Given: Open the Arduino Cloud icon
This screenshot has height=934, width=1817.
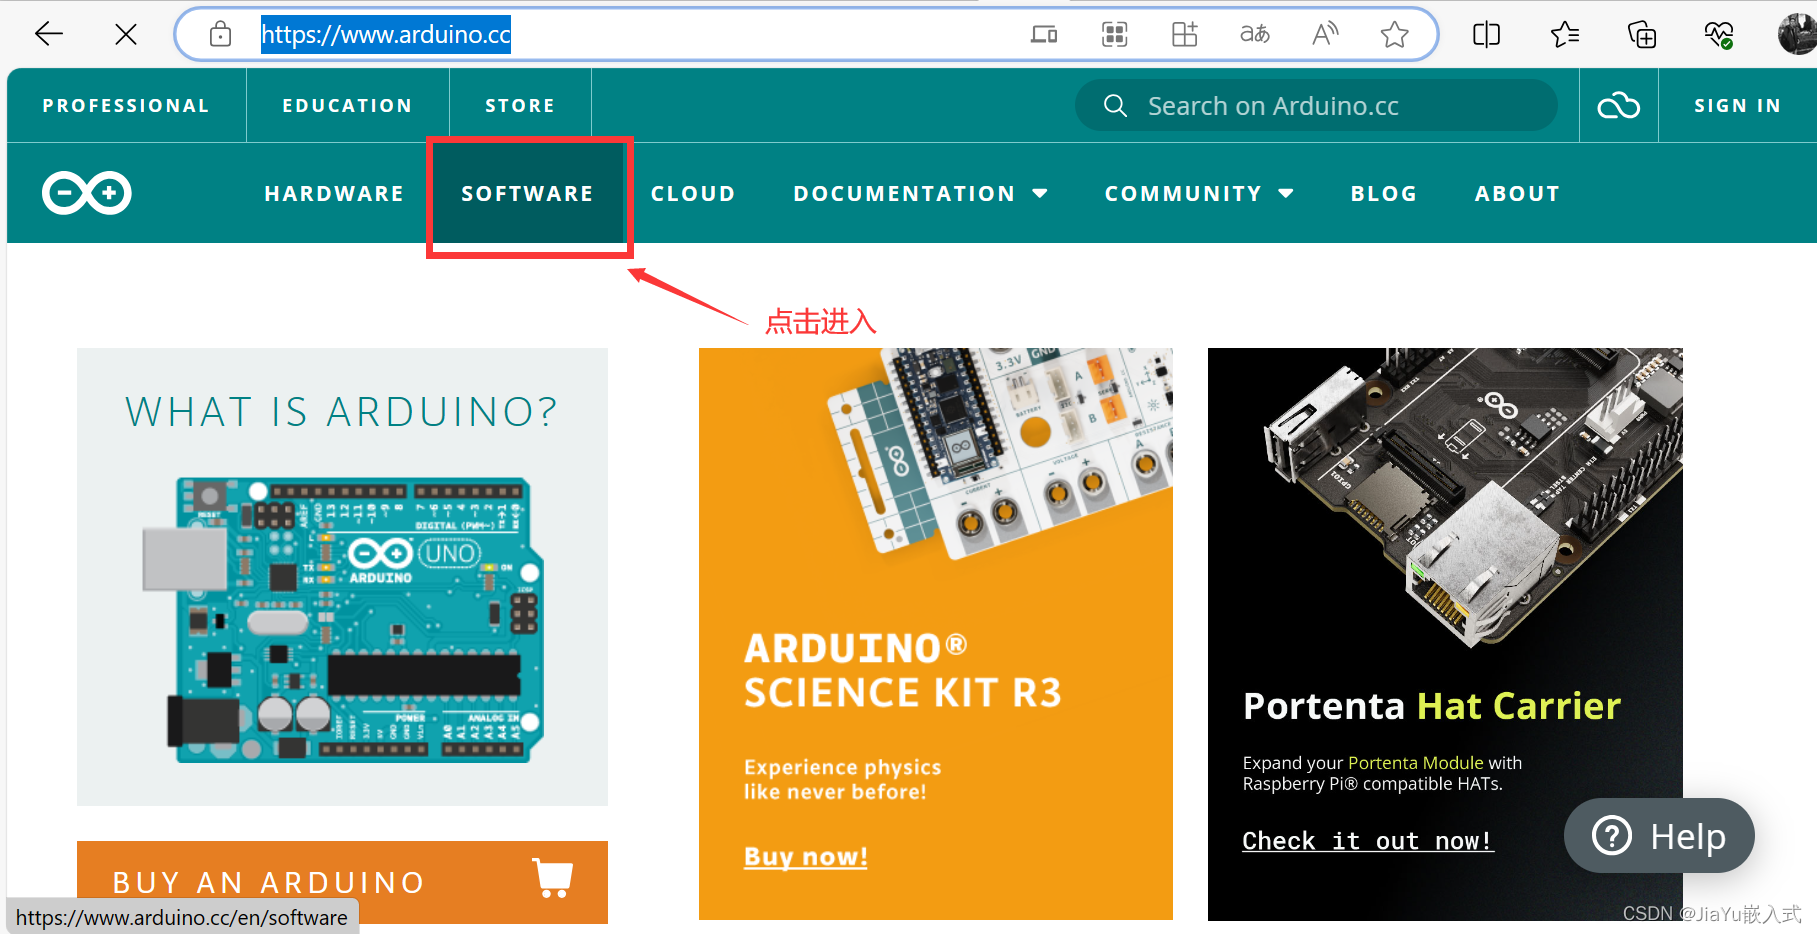Looking at the screenshot, I should (1618, 105).
